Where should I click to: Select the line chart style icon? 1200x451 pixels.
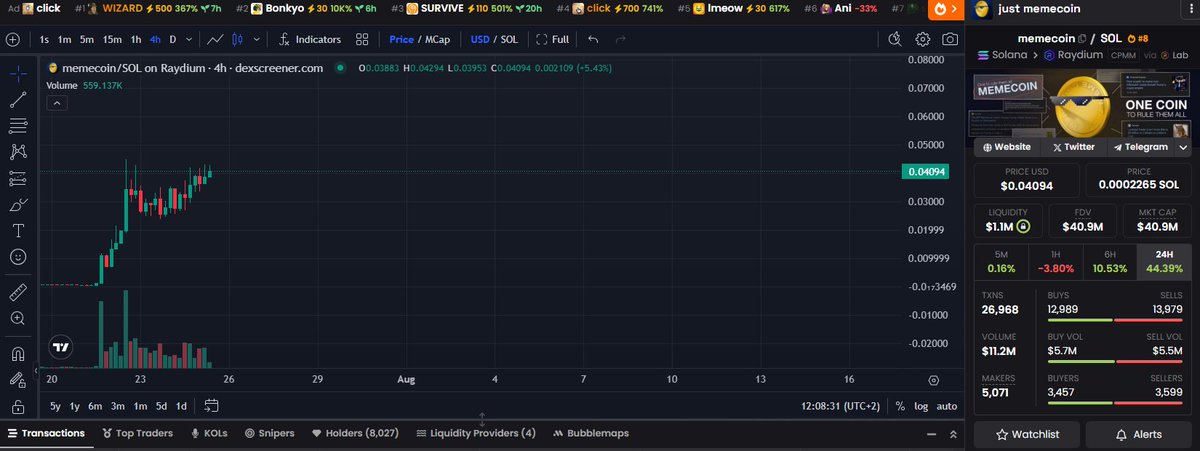click(216, 40)
